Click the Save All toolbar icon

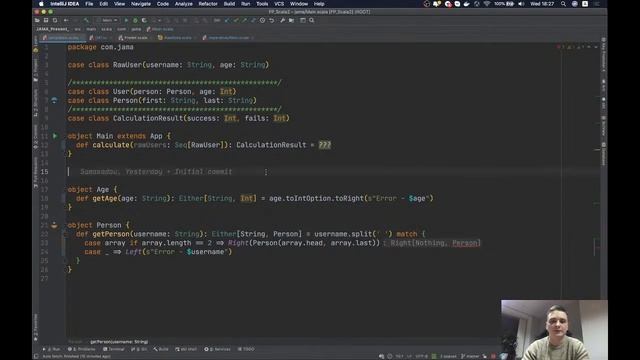tap(46, 20)
